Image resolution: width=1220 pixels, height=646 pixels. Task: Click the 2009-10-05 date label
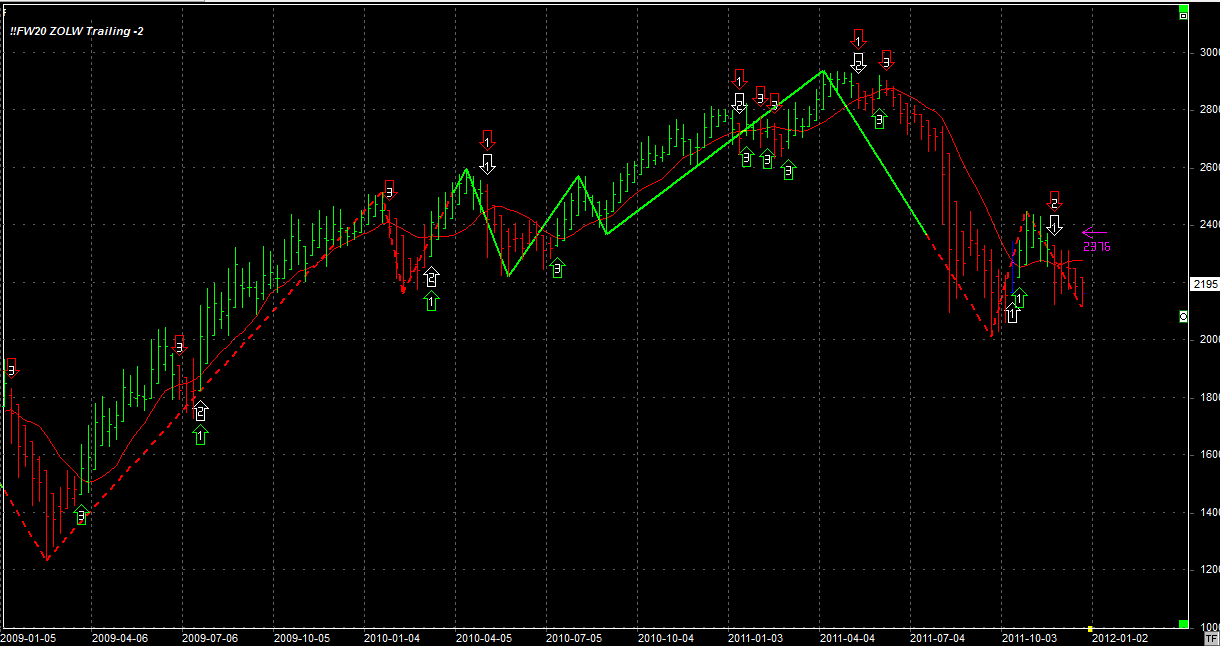[301, 637]
